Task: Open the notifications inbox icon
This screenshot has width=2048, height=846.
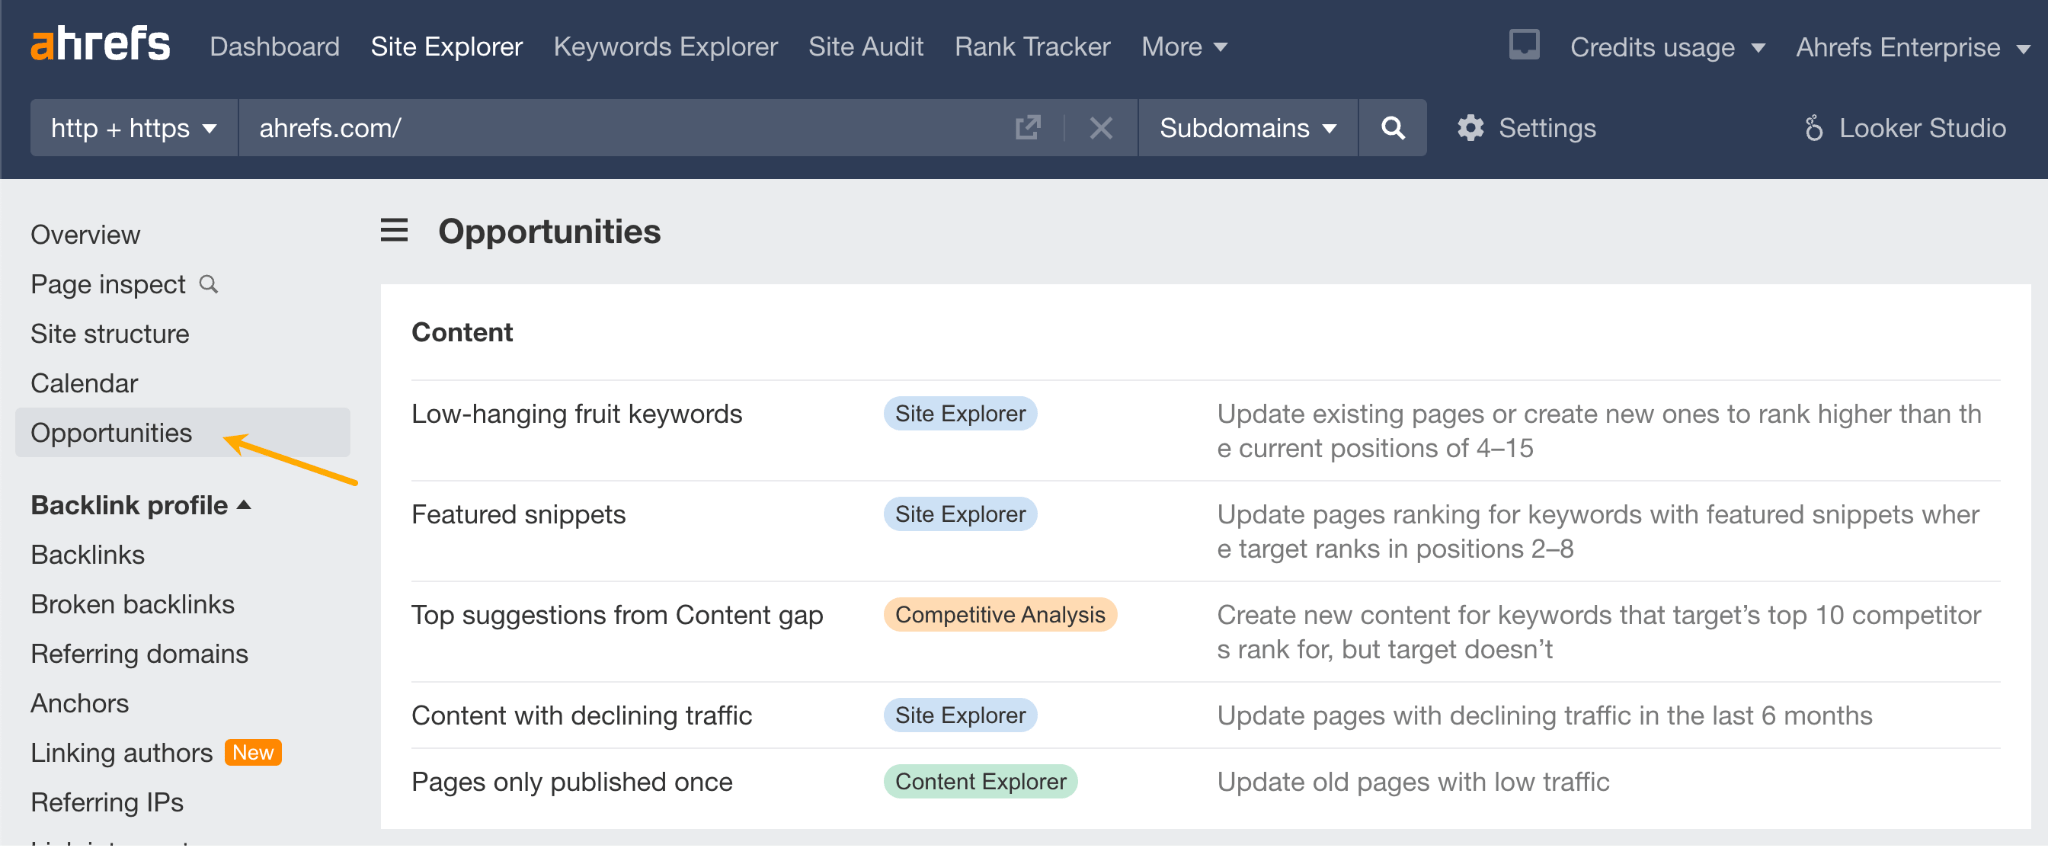Action: (1524, 45)
